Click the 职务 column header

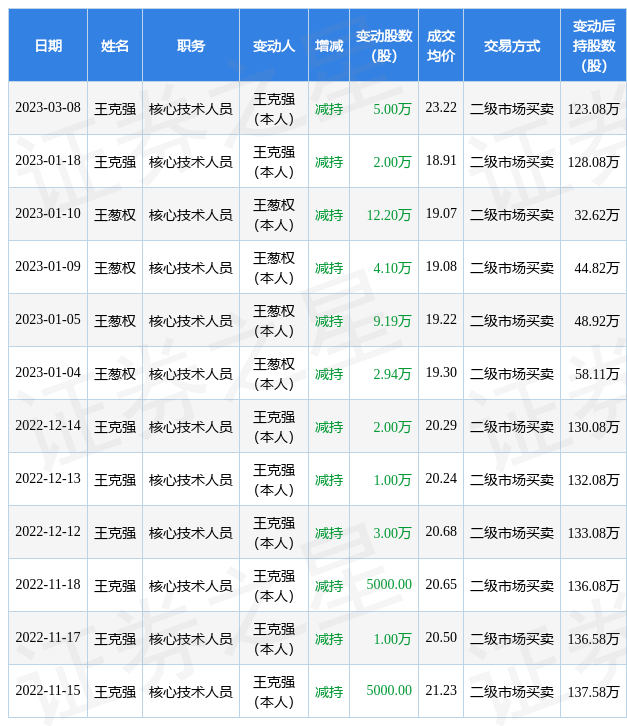[191, 46]
